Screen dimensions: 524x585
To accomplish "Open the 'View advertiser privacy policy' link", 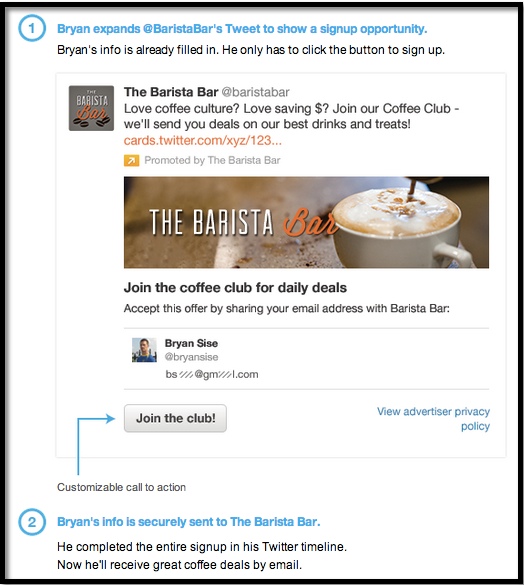I will 433,419.
